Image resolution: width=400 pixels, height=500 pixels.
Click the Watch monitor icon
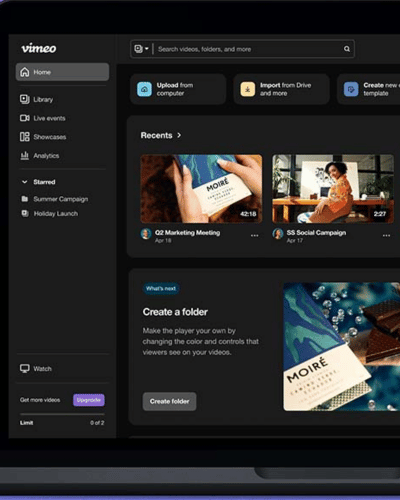click(x=25, y=369)
